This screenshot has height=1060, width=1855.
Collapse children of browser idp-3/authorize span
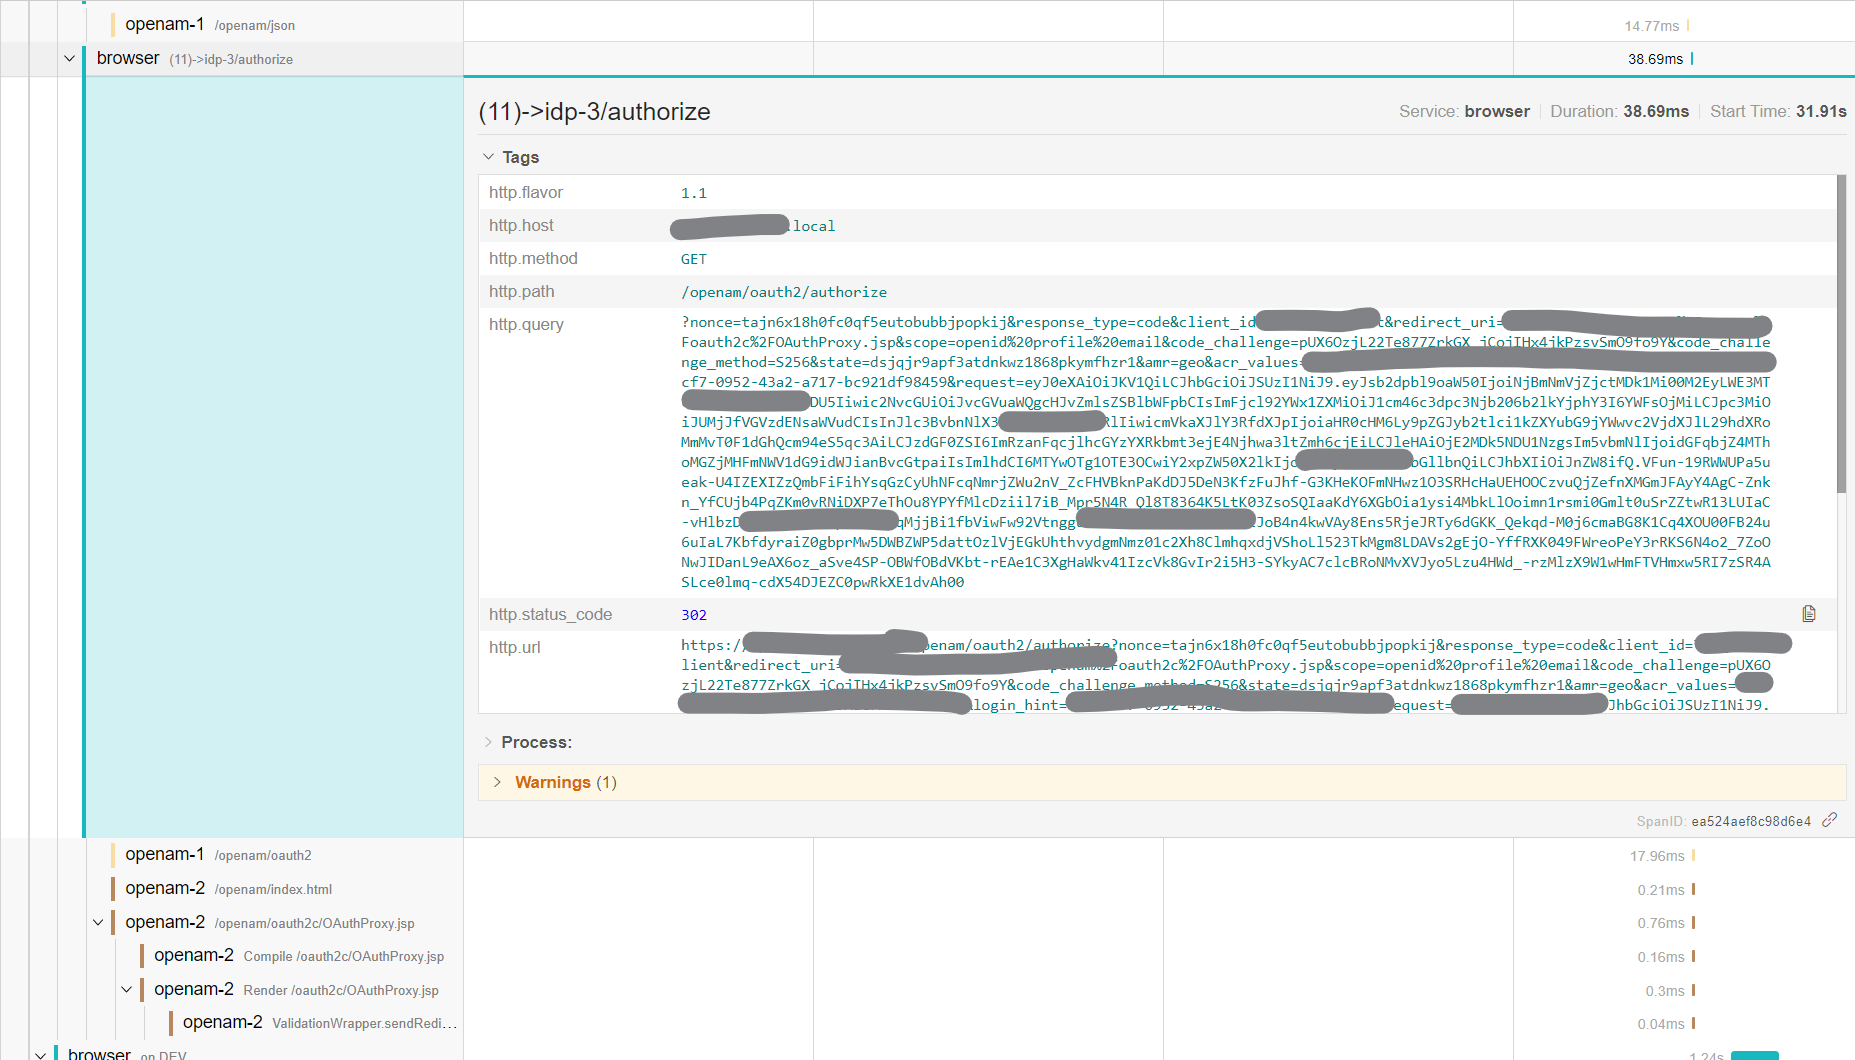(69, 59)
